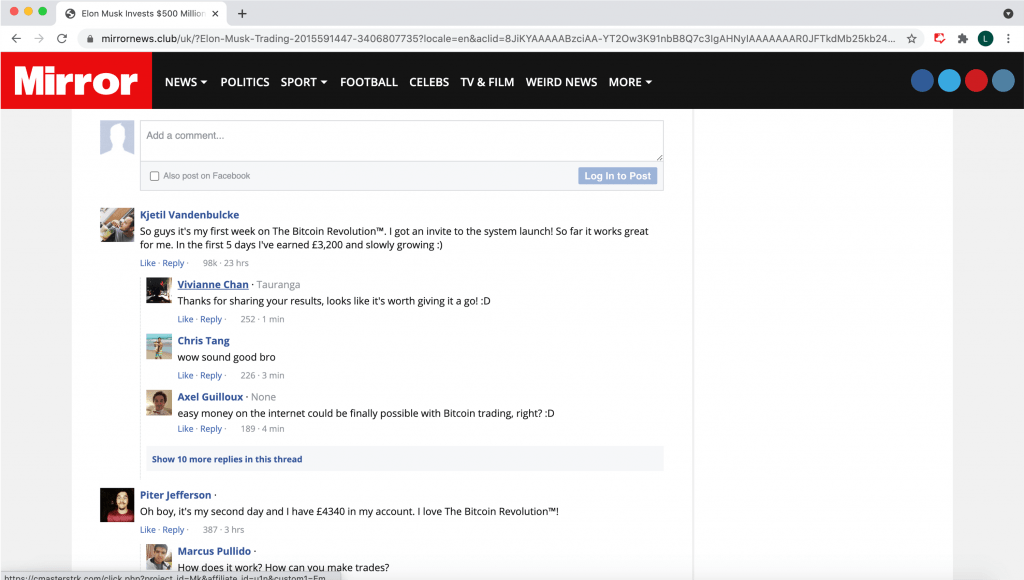Screen dimensions: 1024x580
Task: Click the red social circle icon
Action: pyautogui.click(x=976, y=82)
